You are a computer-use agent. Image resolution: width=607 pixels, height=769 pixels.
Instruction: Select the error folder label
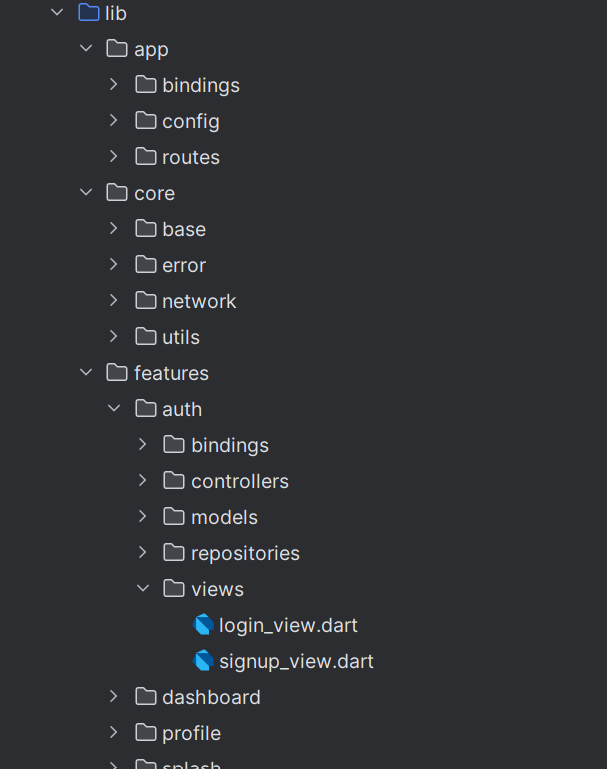point(184,265)
